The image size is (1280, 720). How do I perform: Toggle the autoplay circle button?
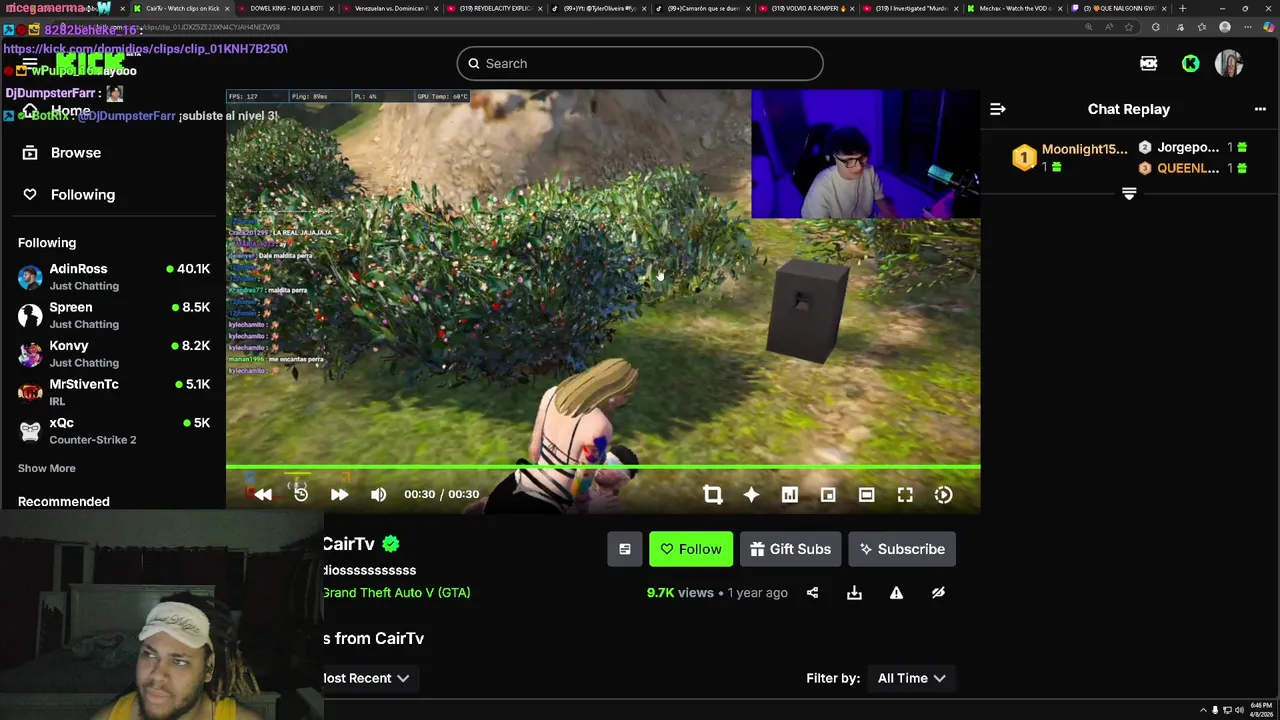point(943,494)
